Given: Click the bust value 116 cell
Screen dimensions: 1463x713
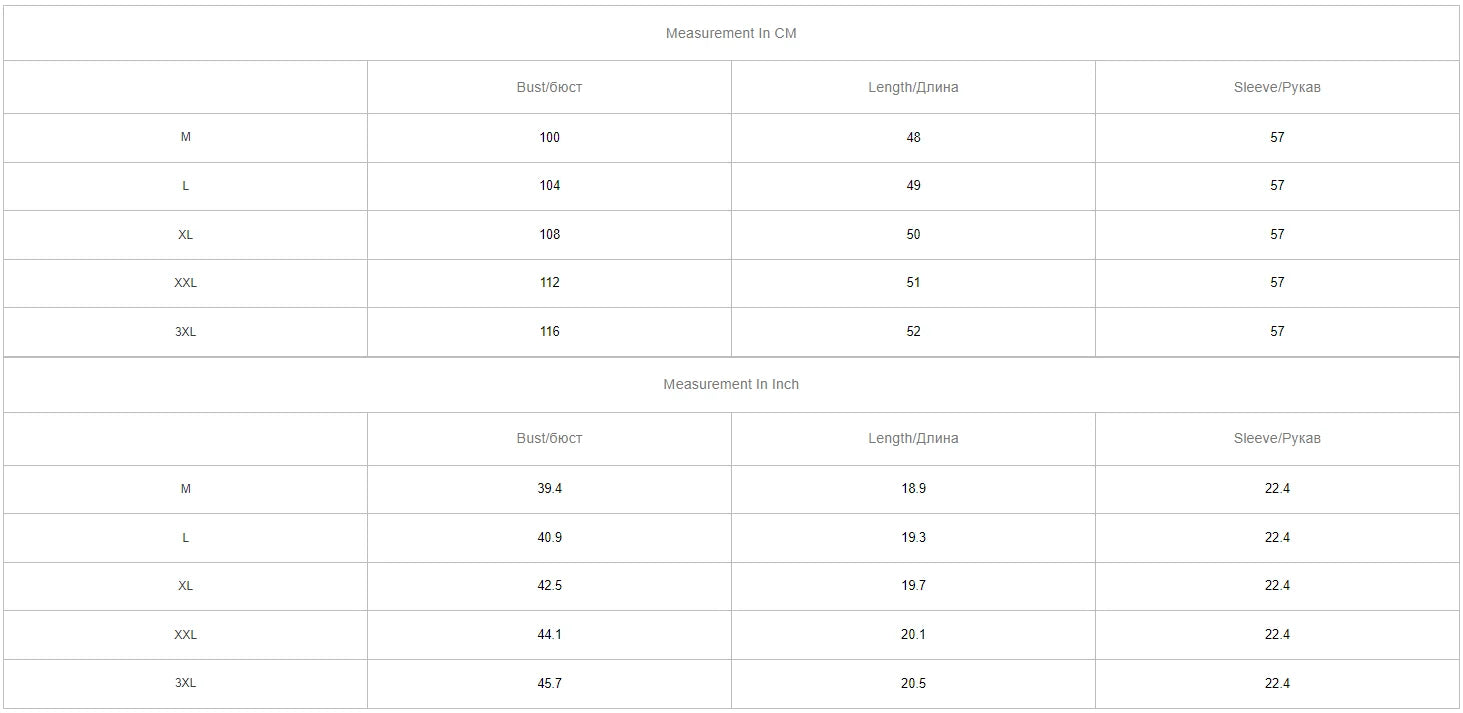Looking at the screenshot, I should click(x=549, y=331).
